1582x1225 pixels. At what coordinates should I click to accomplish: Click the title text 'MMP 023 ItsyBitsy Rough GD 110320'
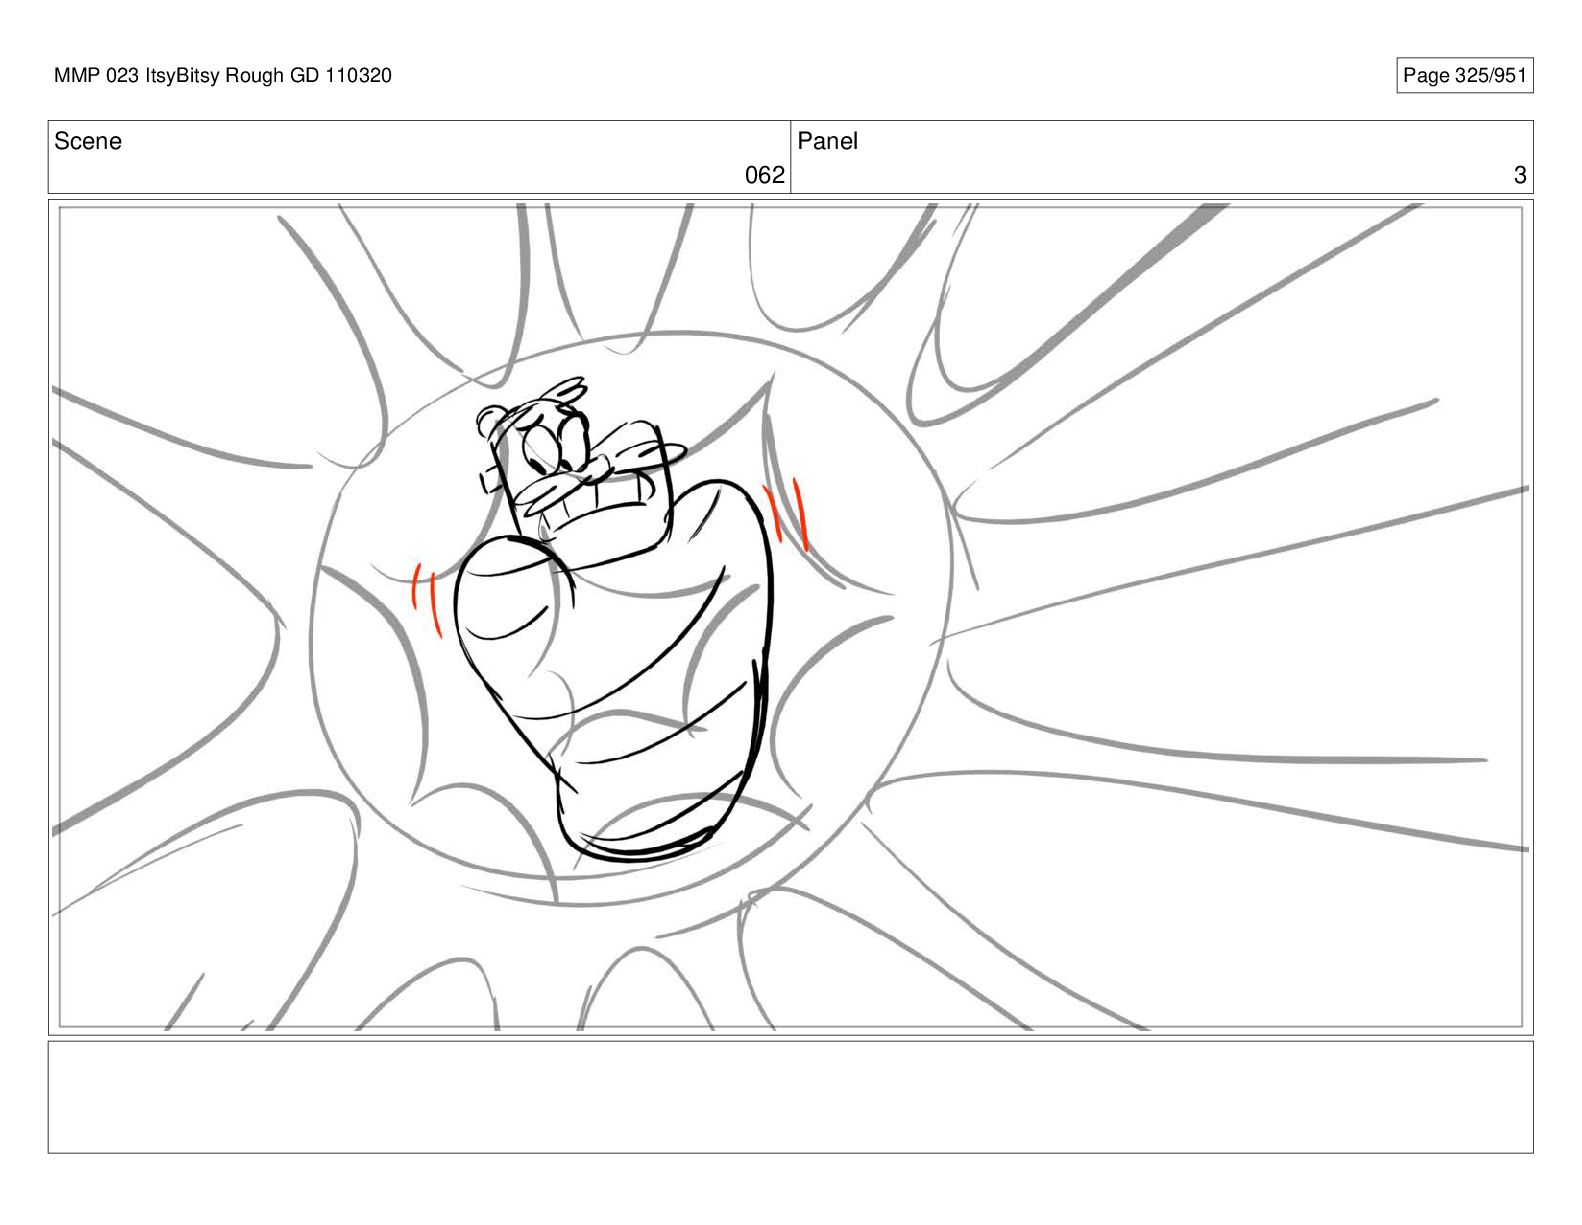pyautogui.click(x=223, y=75)
